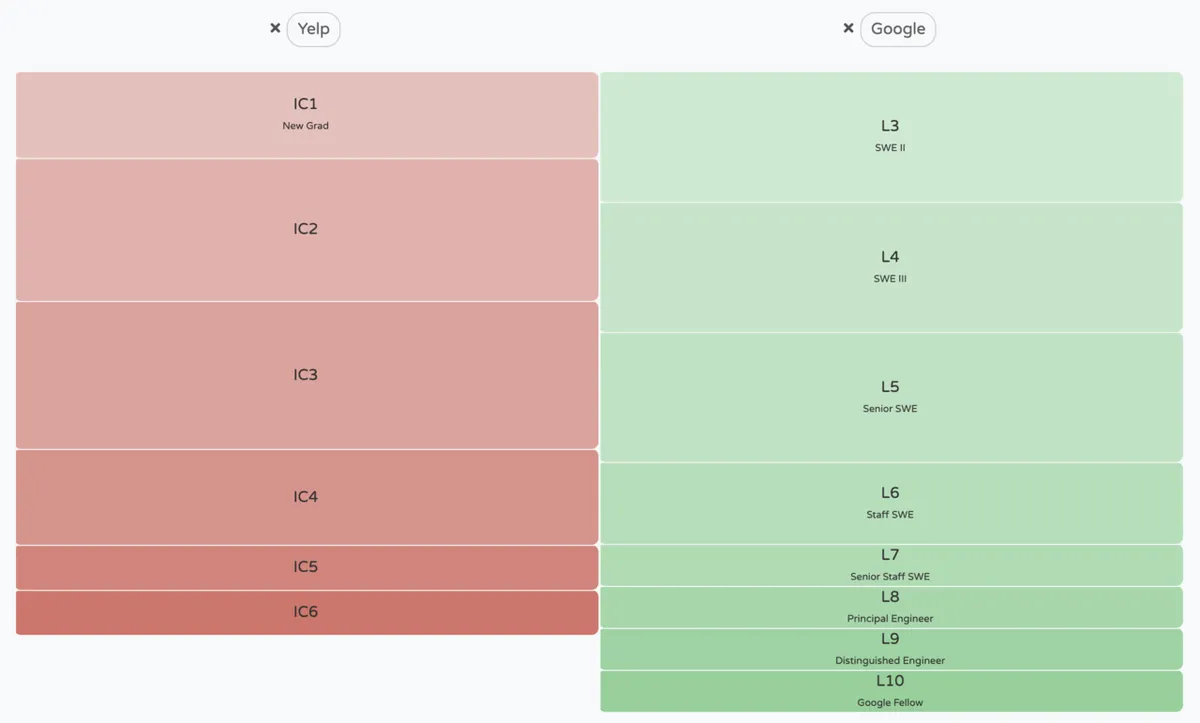The image size is (1200, 723).
Task: Select the Yelp IC1 New Grad level
Action: (306, 113)
